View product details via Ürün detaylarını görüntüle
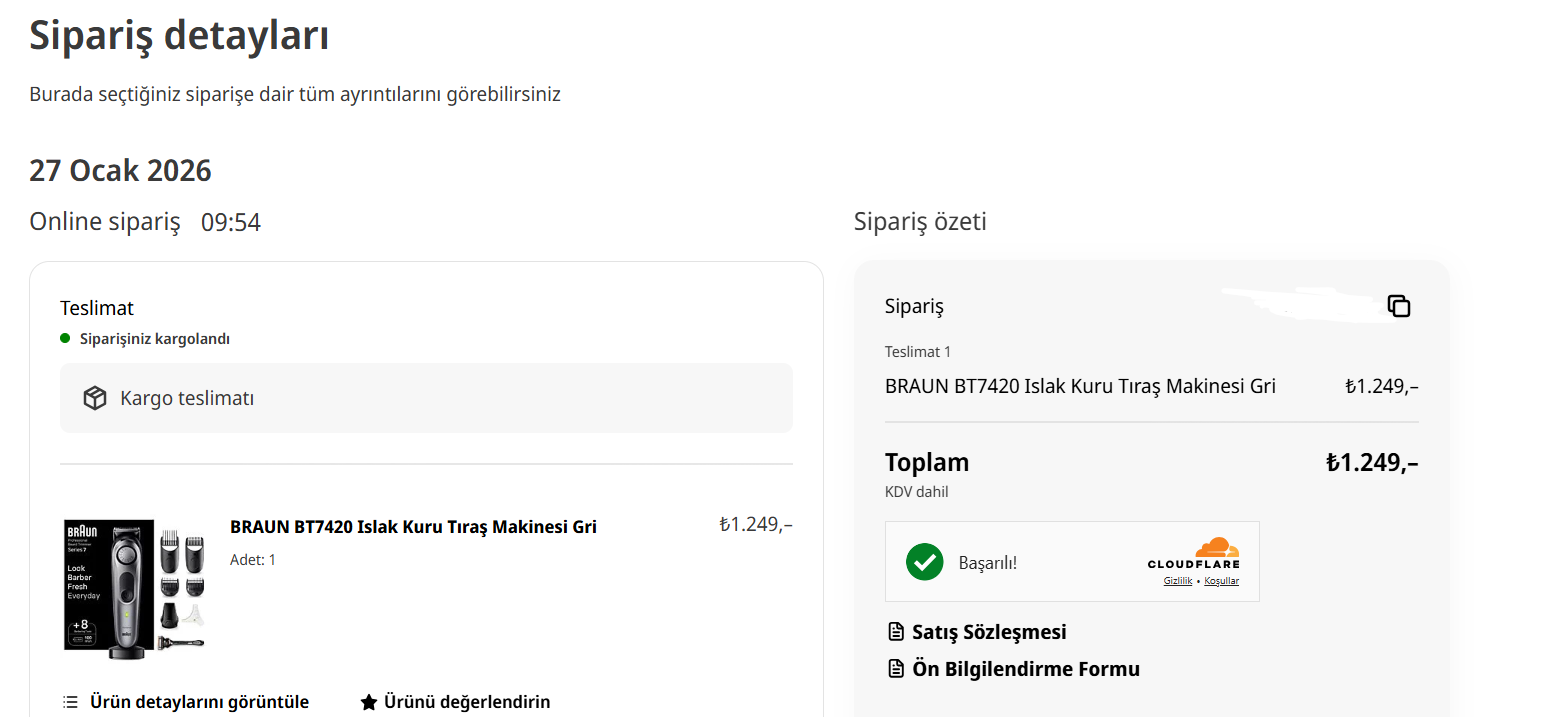Image resolution: width=1543 pixels, height=717 pixels. (x=199, y=702)
